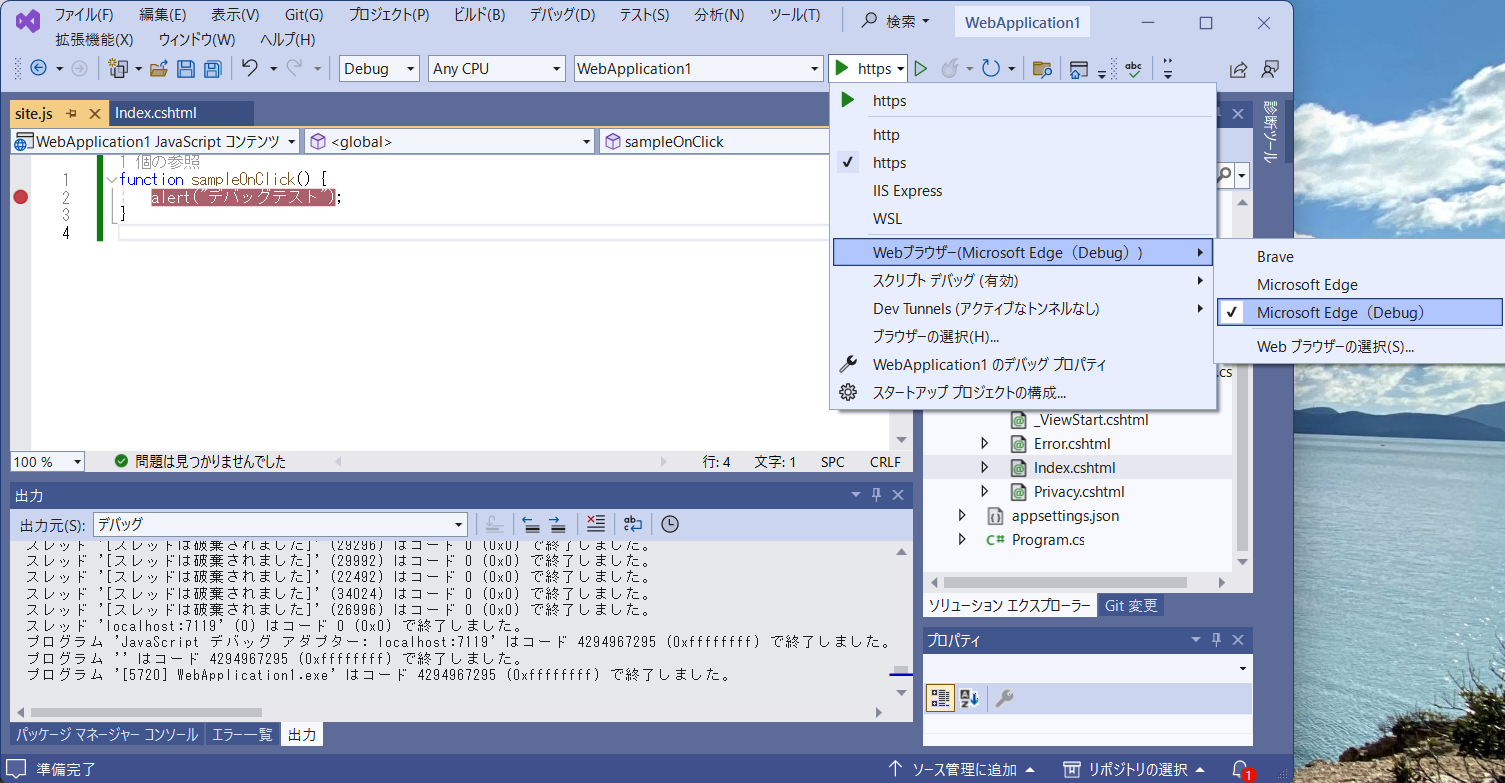Click the save all disks icon
Viewport: 1505px width, 783px height.
[212, 69]
